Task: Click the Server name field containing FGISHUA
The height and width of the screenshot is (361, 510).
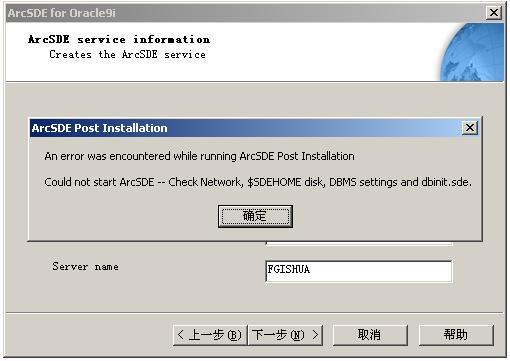Action: pos(359,271)
